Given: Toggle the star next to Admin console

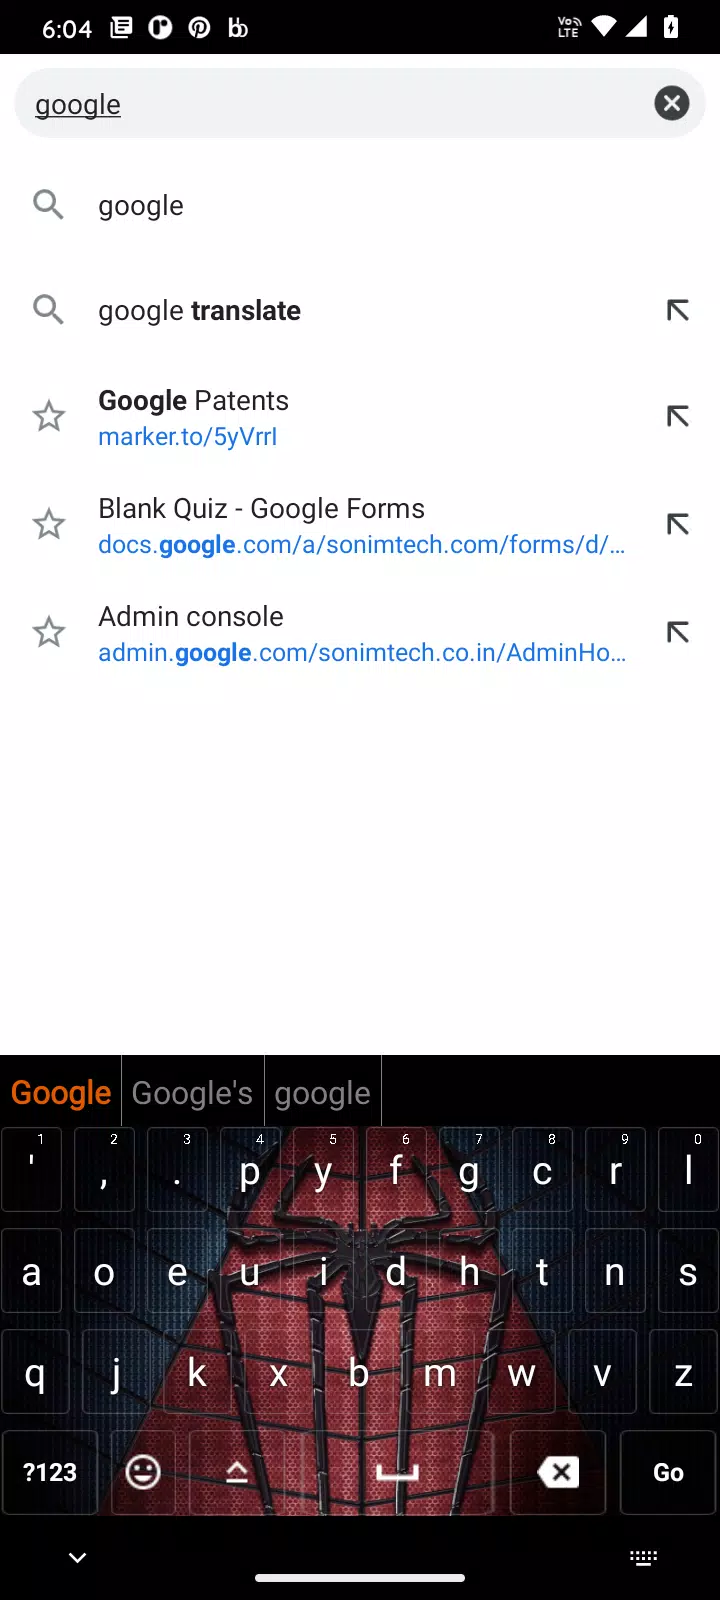Looking at the screenshot, I should pos(49,632).
